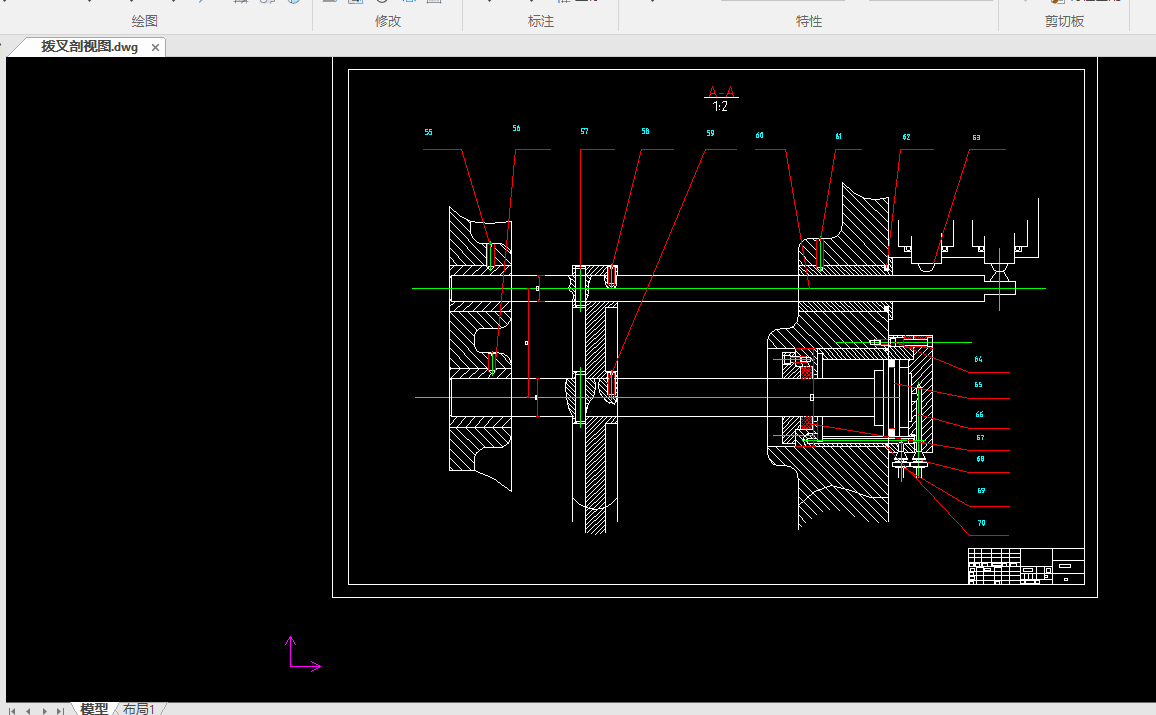
Task: Expand the 修改 ribbon panel label
Action: pos(388,21)
